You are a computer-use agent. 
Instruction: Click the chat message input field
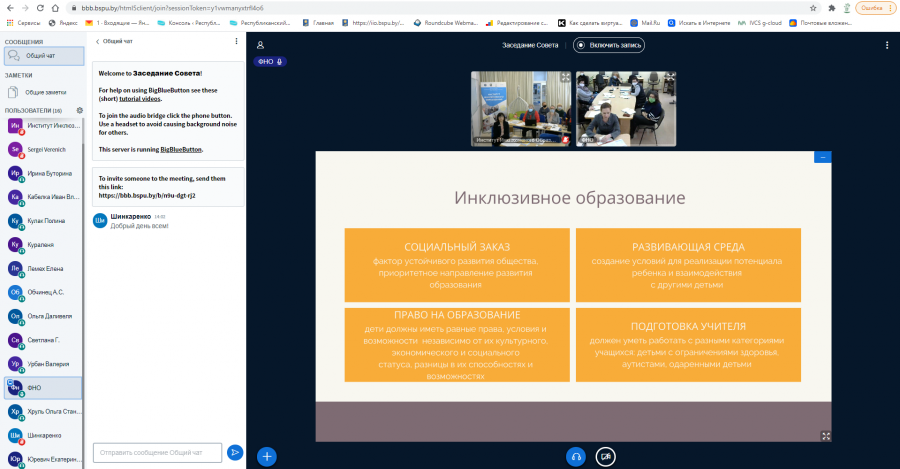157,452
